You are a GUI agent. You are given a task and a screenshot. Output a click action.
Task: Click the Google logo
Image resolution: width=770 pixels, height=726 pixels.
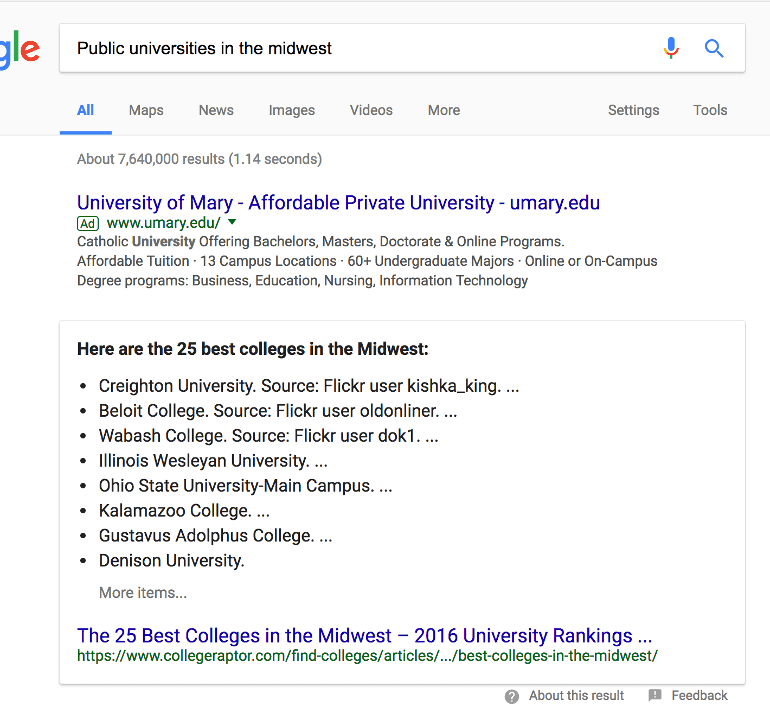click(x=20, y=50)
